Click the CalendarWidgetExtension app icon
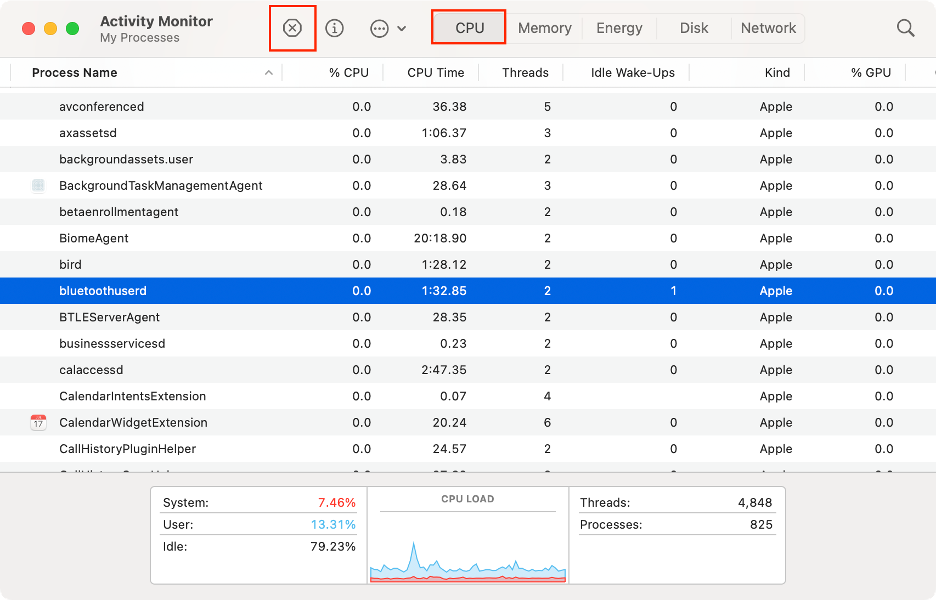This screenshot has height=600, width=936. tap(37, 422)
